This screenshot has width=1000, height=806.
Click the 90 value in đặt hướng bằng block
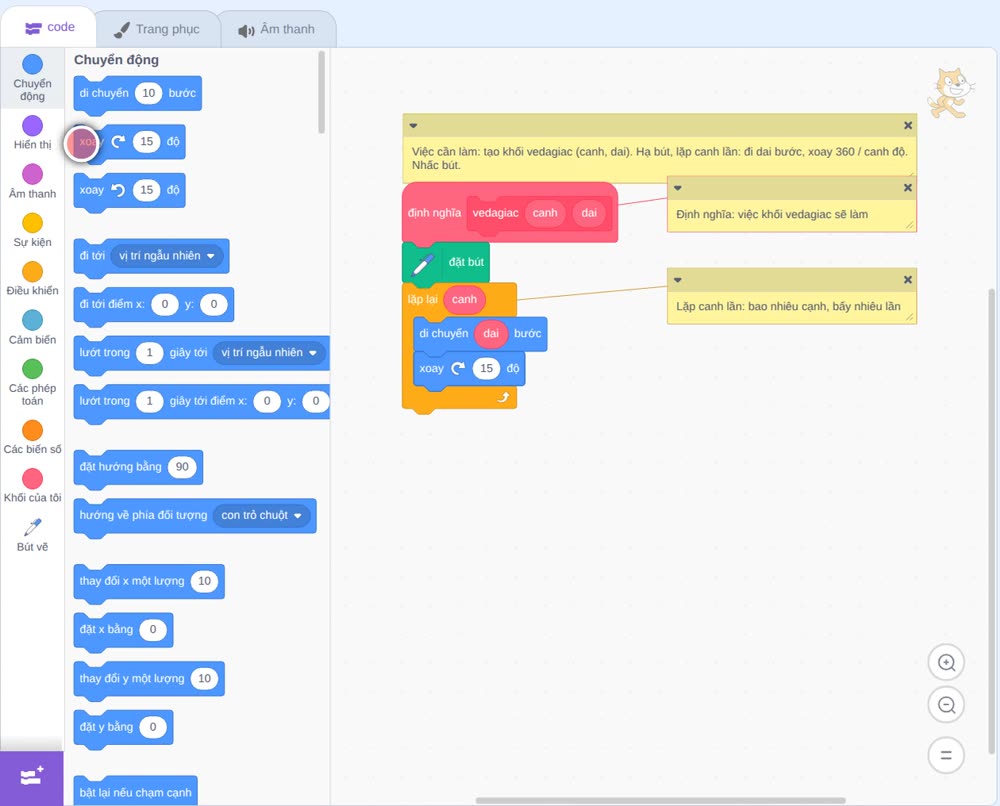[182, 467]
